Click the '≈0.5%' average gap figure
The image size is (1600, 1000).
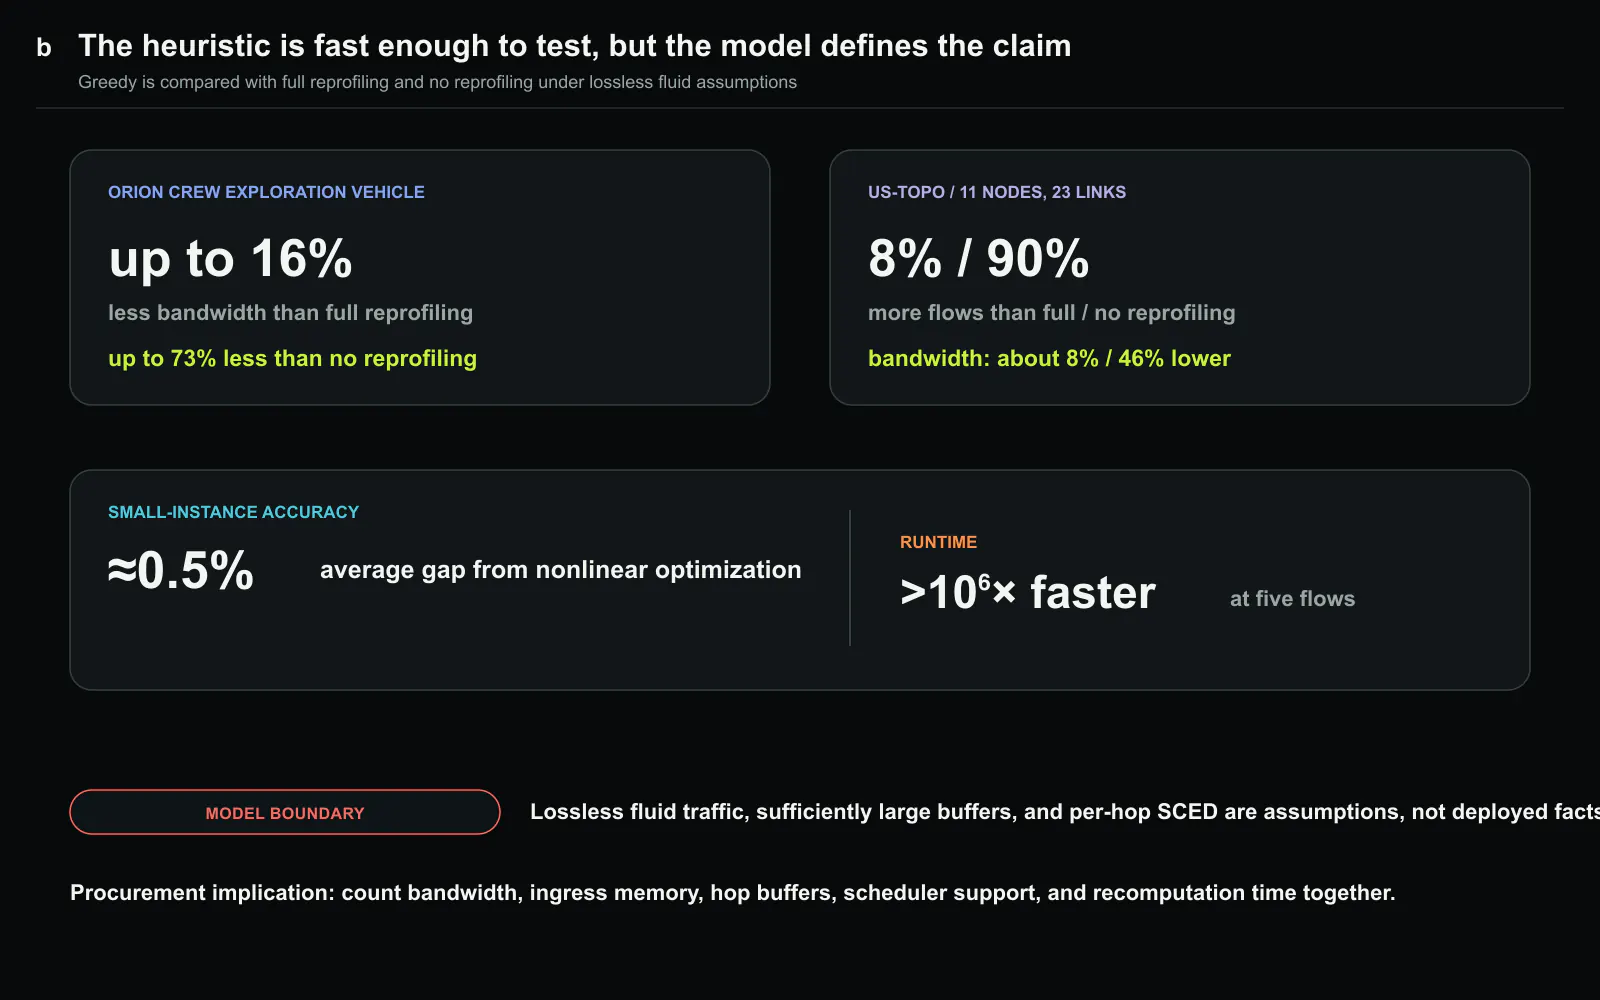(x=180, y=571)
